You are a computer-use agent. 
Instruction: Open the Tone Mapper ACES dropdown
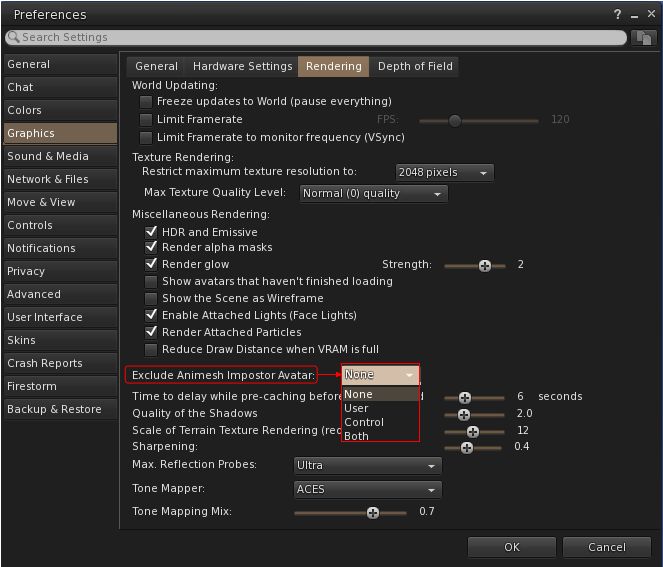pyautogui.click(x=367, y=490)
